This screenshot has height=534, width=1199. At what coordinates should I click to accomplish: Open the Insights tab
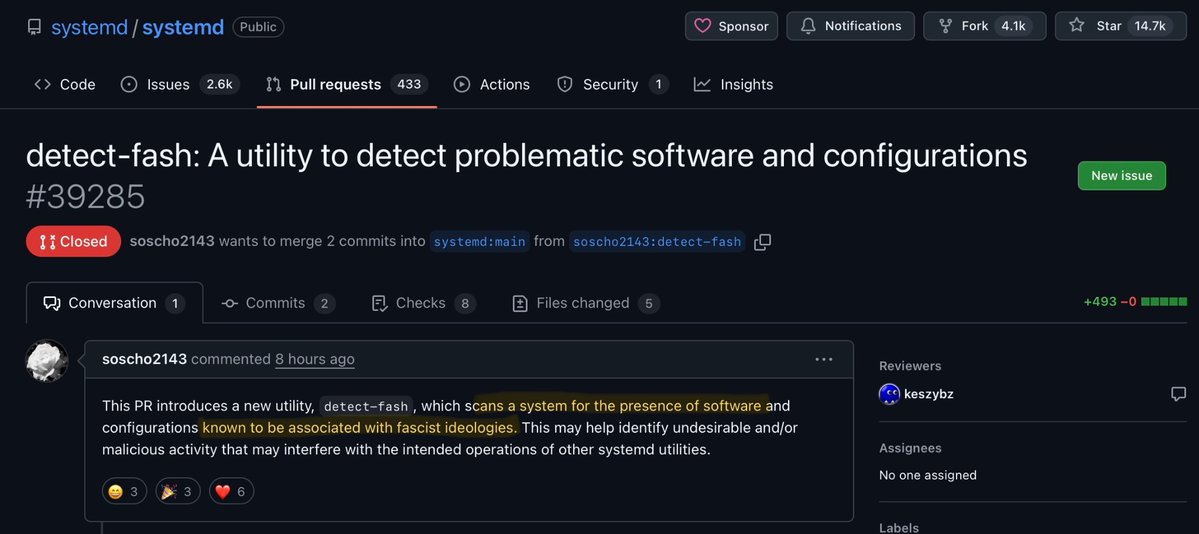(733, 84)
